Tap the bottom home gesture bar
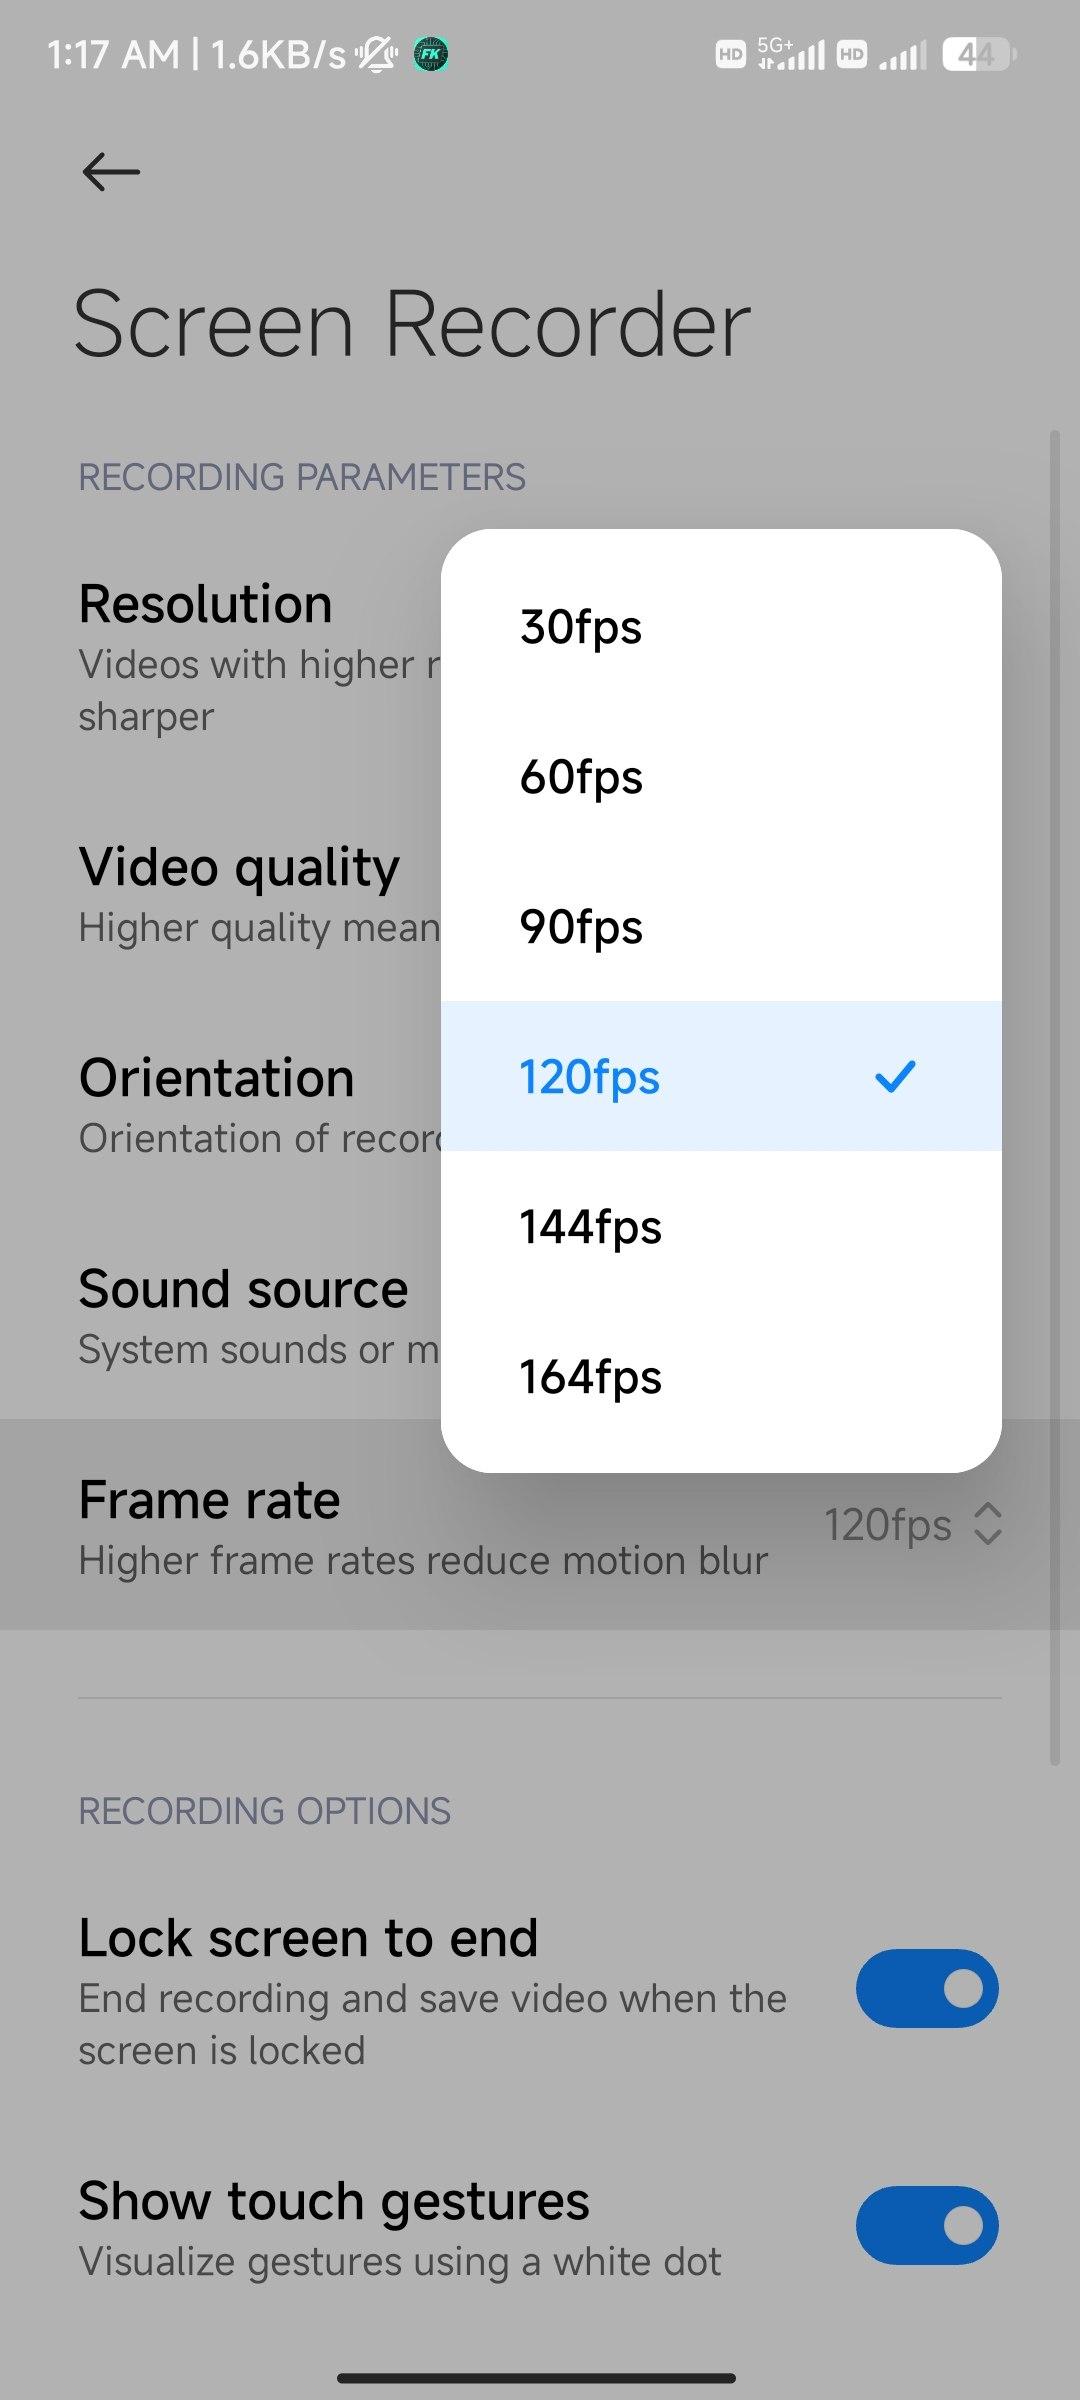Screen dimensions: 1080x2400 (x=537, y=2377)
